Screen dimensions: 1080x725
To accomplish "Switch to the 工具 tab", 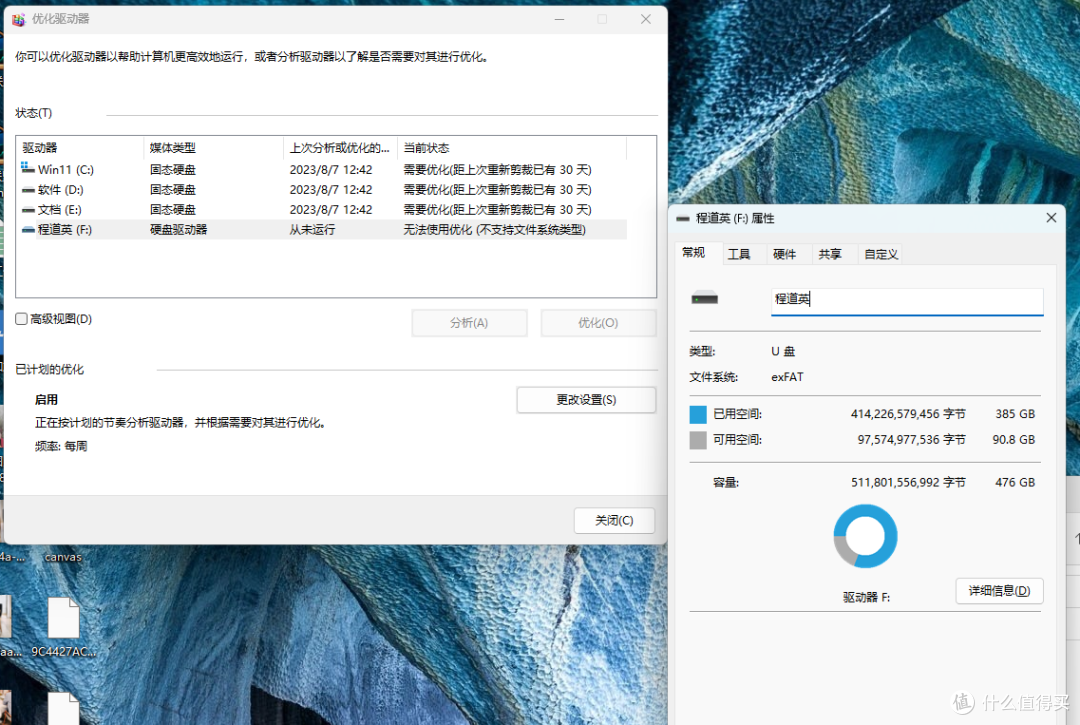I will 739,254.
